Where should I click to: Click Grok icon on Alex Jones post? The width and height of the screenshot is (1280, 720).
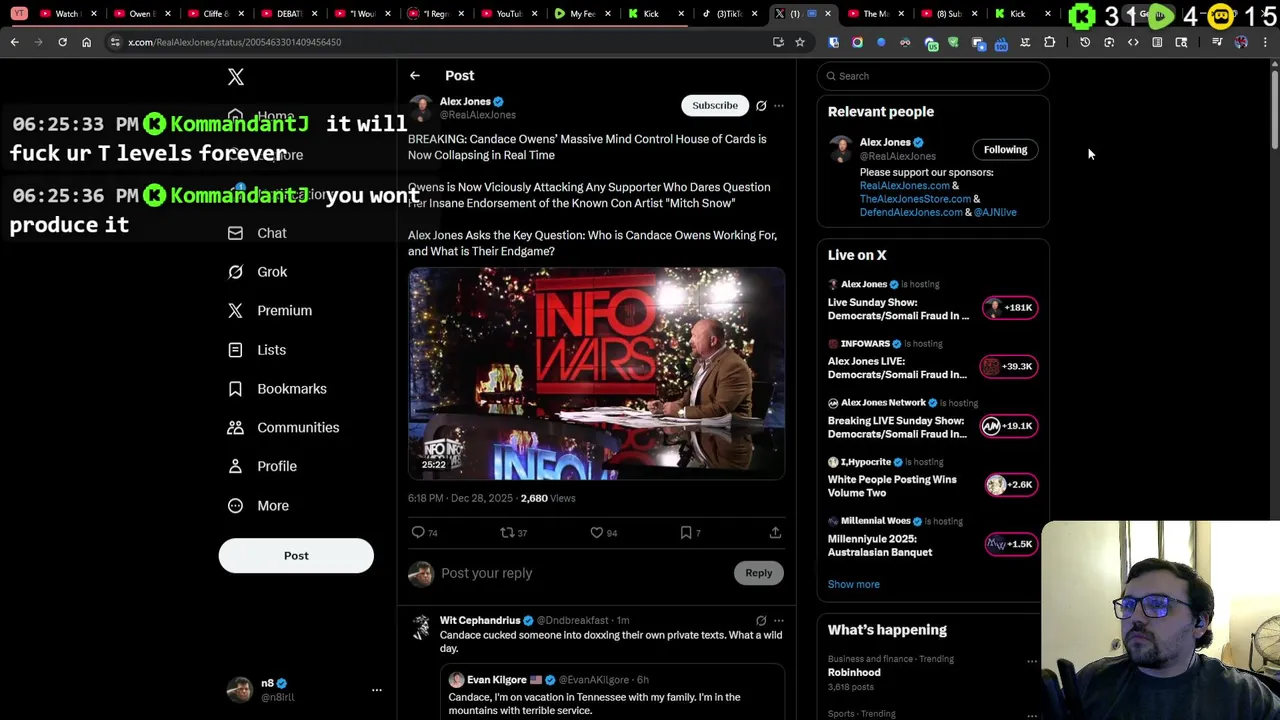761,105
